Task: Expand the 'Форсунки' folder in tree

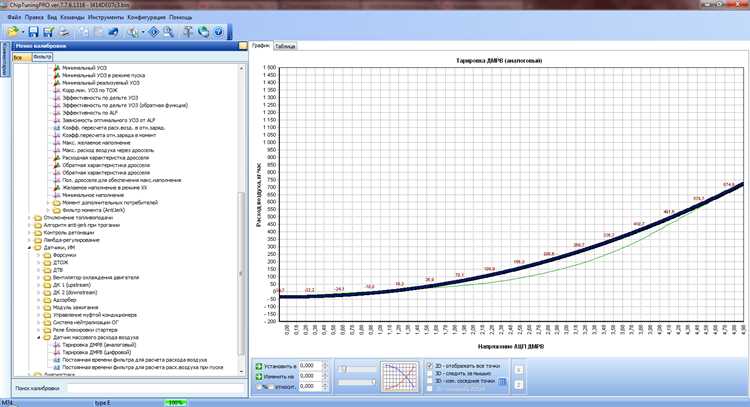Action: point(37,254)
